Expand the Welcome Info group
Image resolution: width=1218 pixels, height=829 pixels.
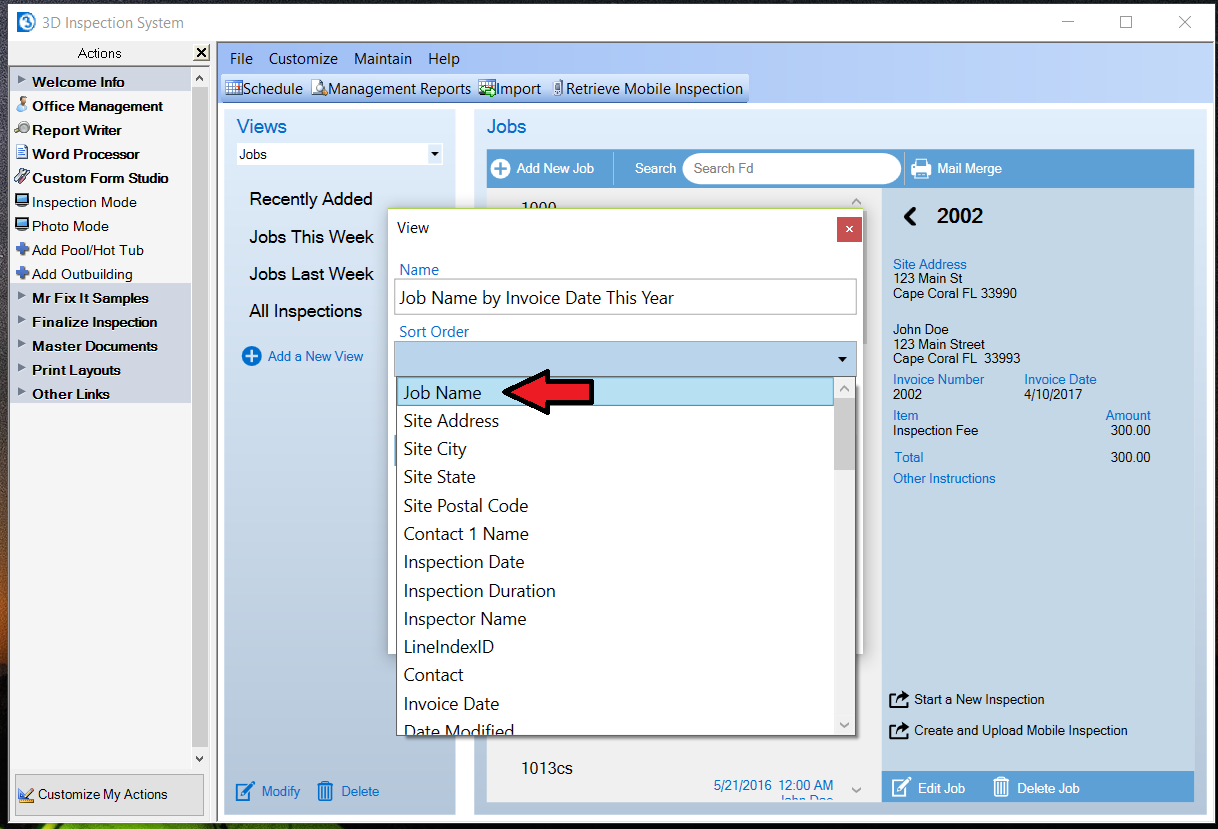coord(22,81)
